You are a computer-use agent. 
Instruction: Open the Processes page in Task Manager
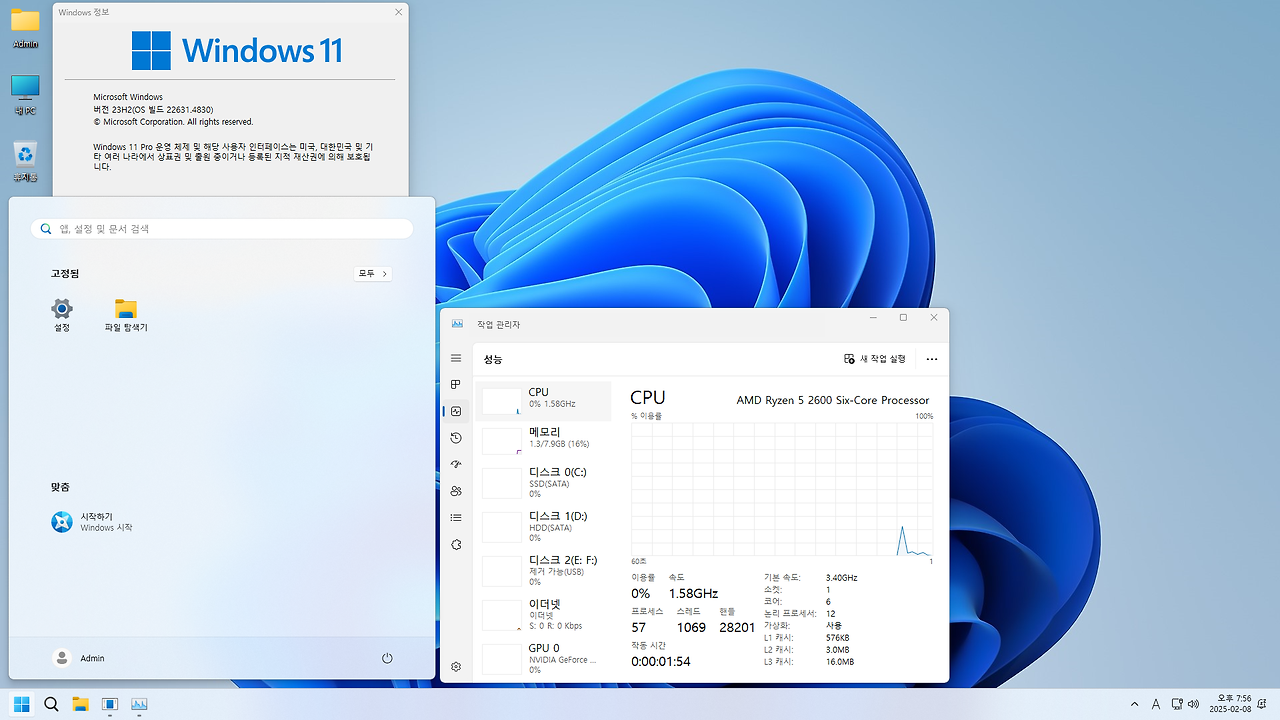click(456, 384)
